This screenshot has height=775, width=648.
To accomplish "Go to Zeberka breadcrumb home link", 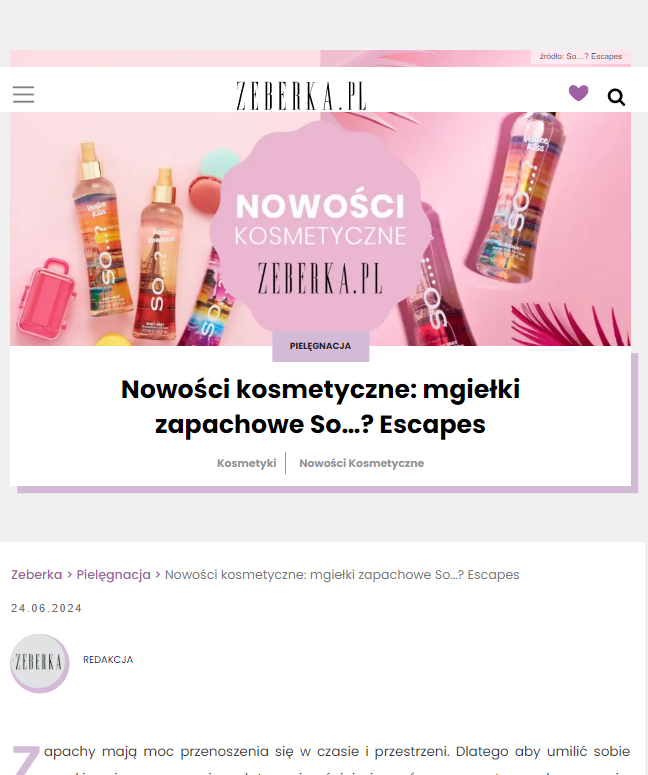I will 37,574.
